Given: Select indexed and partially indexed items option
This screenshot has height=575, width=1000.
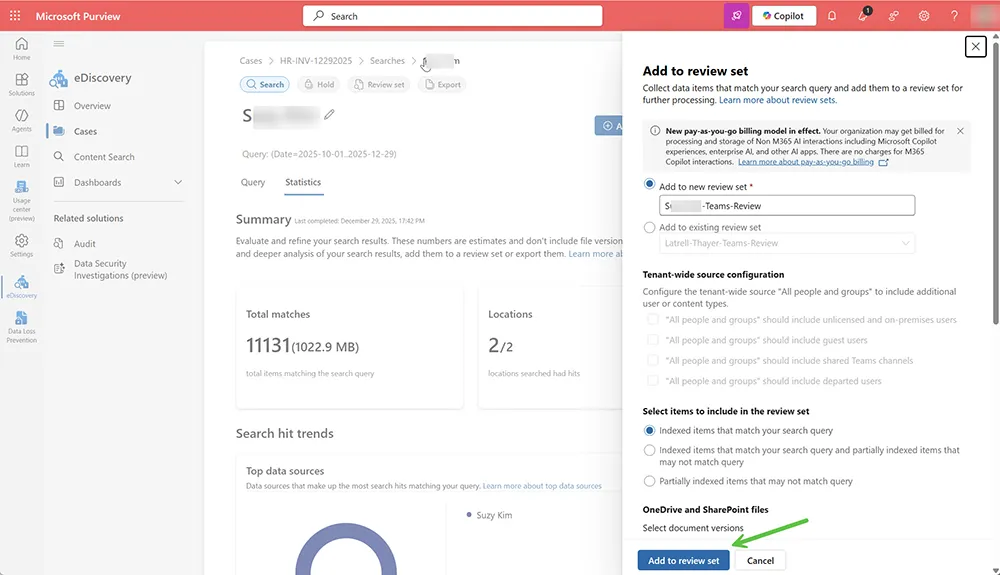Looking at the screenshot, I should [x=649, y=450].
